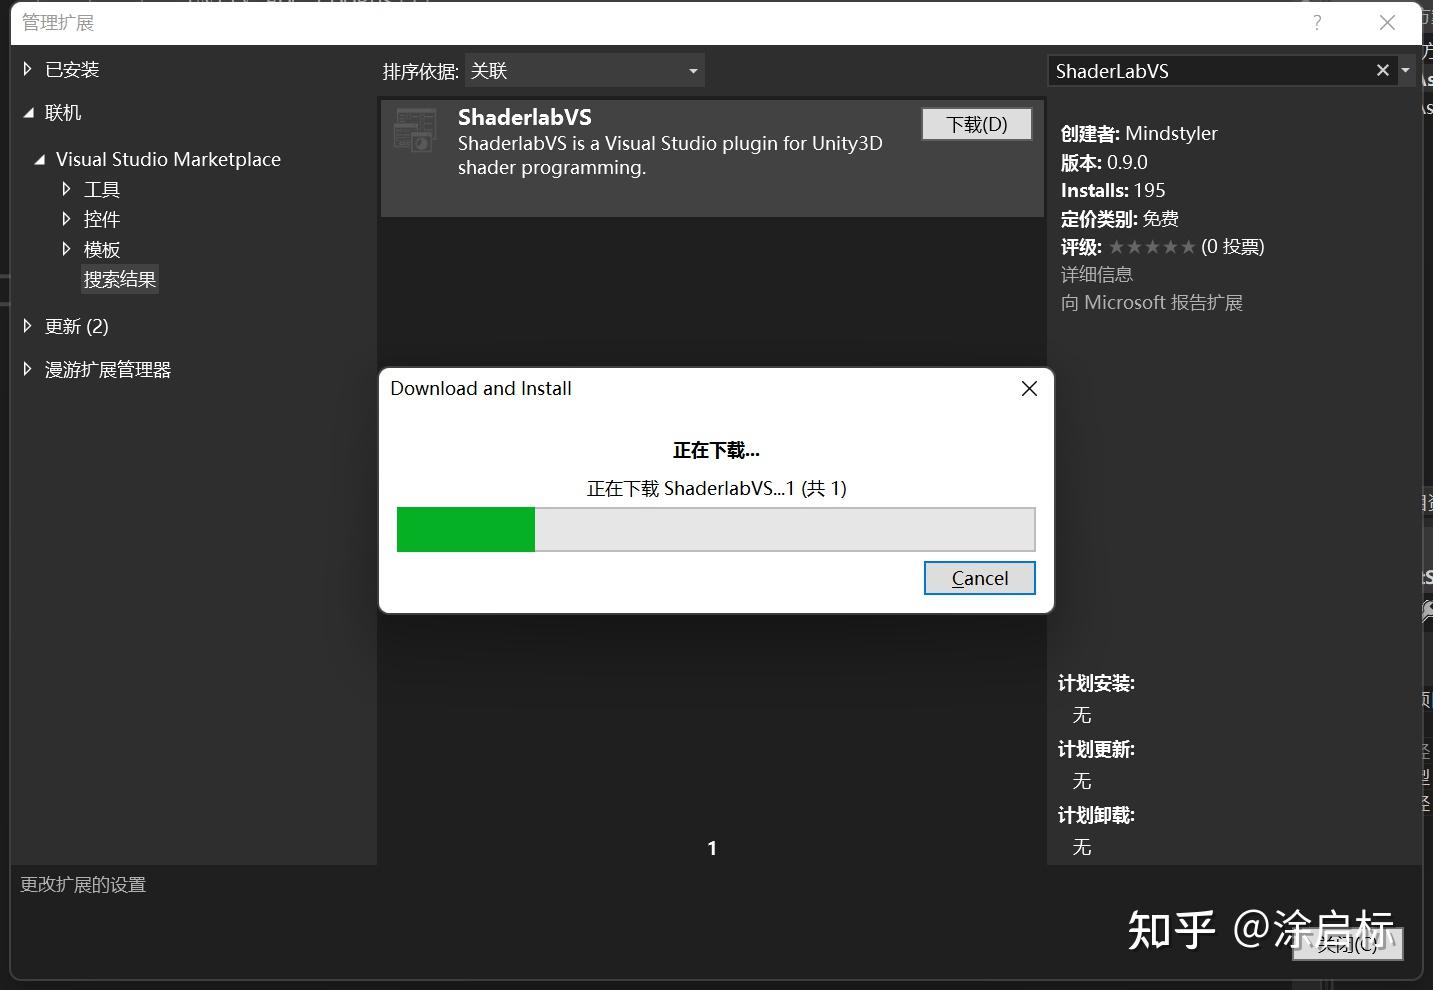This screenshot has height=990, width=1433.
Task: Select the 模板 tree item
Action: 102,249
